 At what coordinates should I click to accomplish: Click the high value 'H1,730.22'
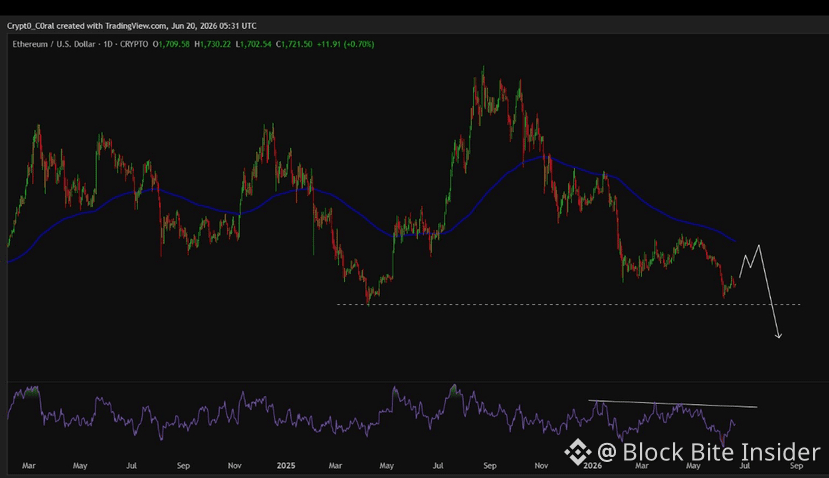click(x=213, y=44)
